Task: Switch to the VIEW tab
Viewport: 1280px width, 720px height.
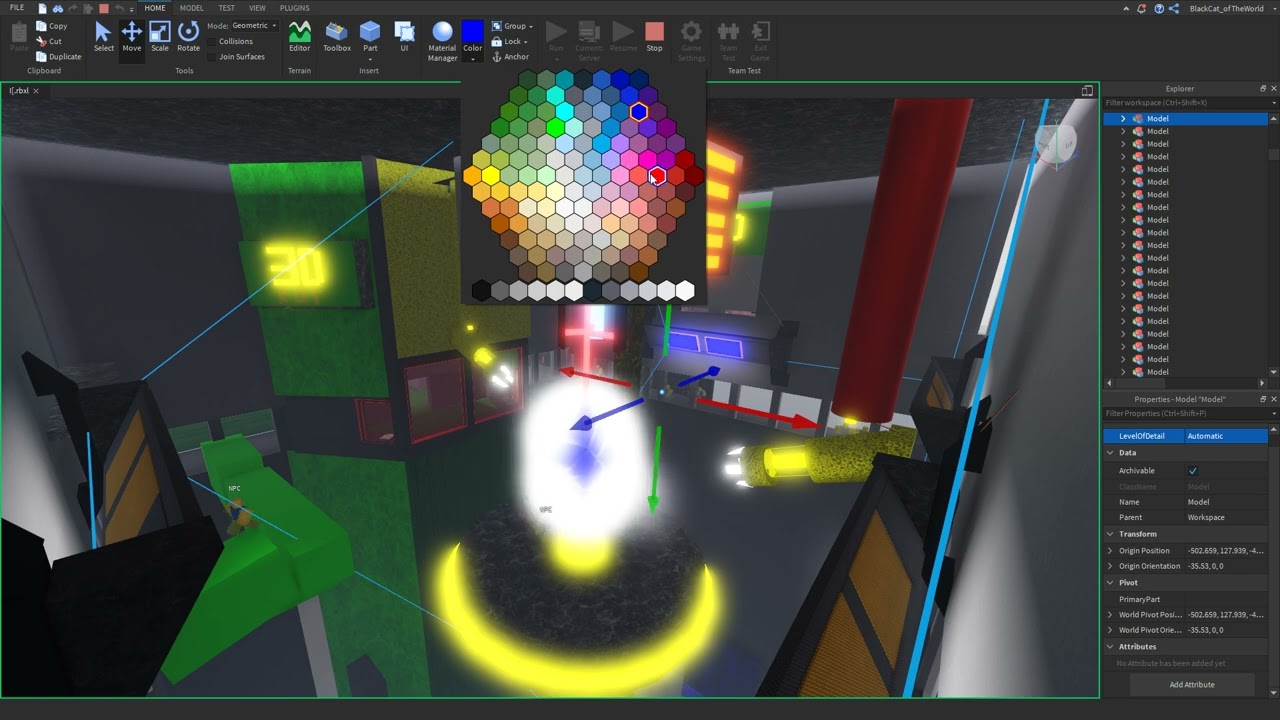Action: [257, 8]
